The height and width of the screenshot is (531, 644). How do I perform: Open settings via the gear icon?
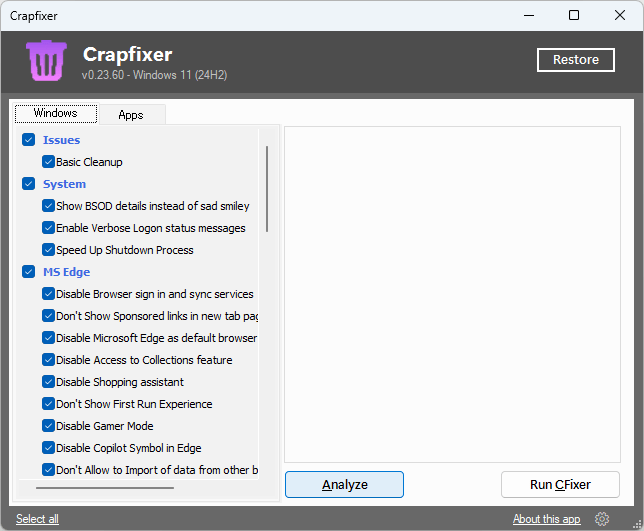coord(602,519)
